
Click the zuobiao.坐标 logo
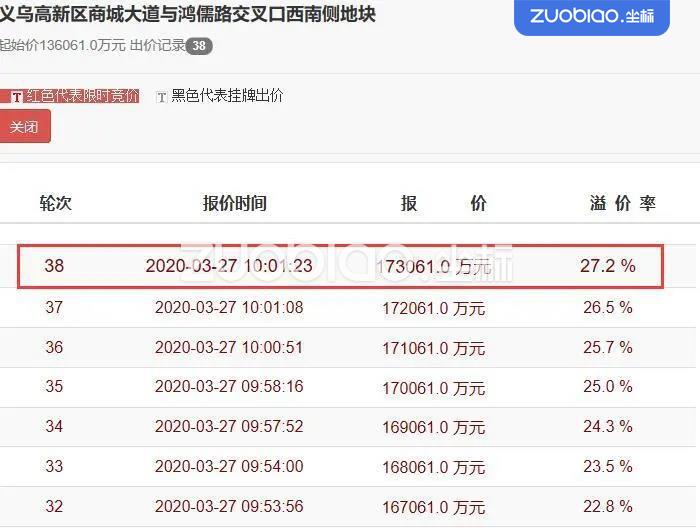point(592,18)
